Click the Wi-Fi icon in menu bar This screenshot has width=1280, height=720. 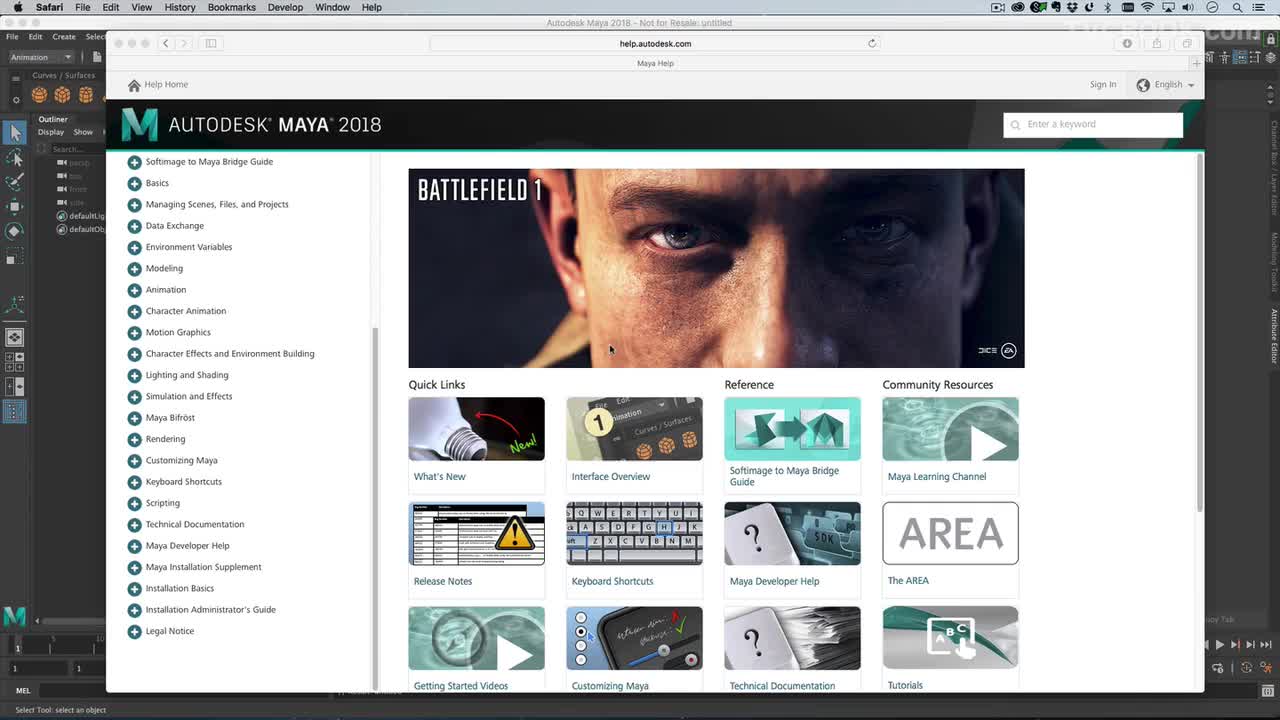point(1146,7)
